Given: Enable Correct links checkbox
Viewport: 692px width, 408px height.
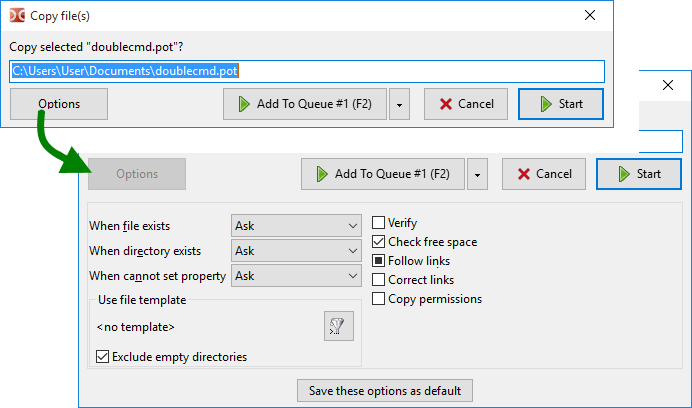Looking at the screenshot, I should [379, 280].
